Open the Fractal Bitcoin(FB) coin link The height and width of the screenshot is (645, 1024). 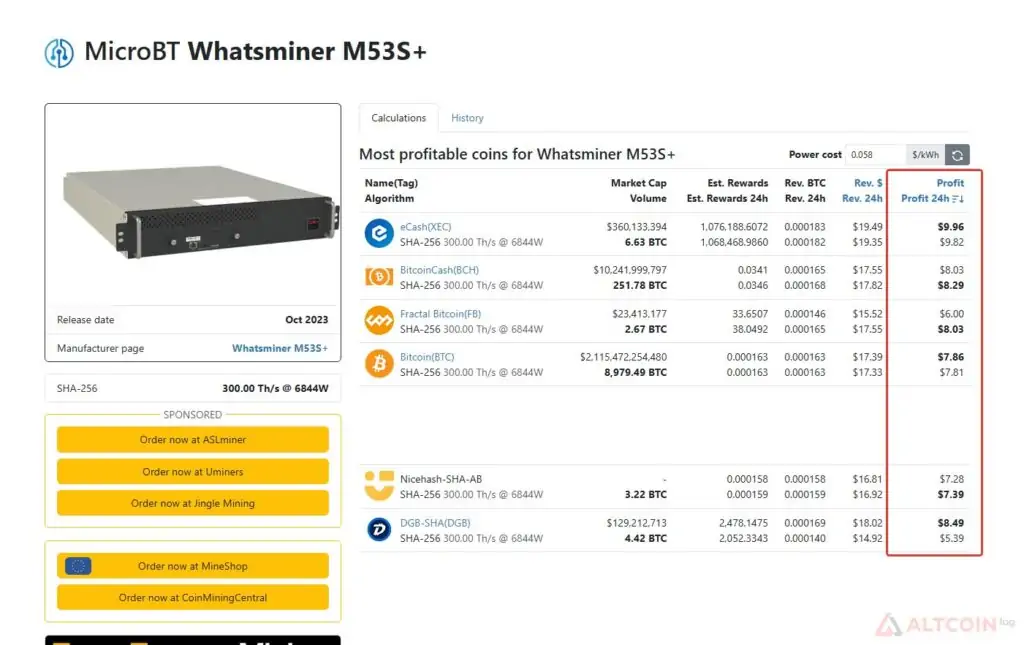coord(440,313)
